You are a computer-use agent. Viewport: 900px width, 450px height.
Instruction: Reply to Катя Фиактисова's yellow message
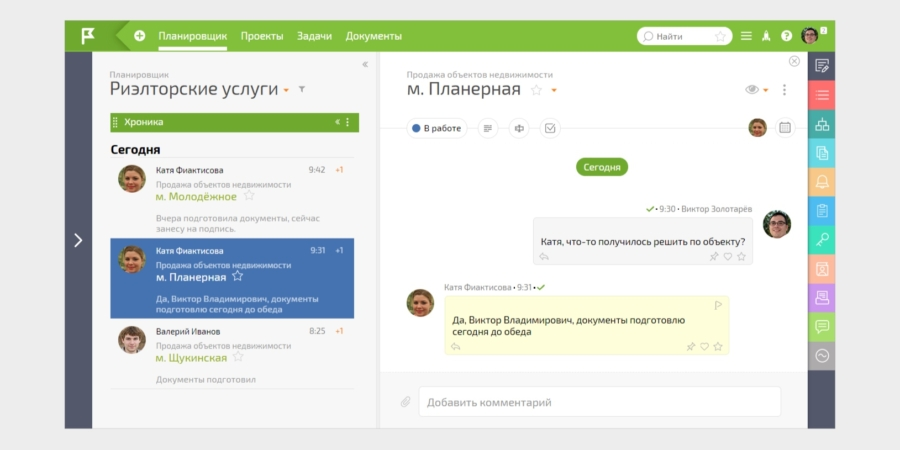(x=456, y=347)
